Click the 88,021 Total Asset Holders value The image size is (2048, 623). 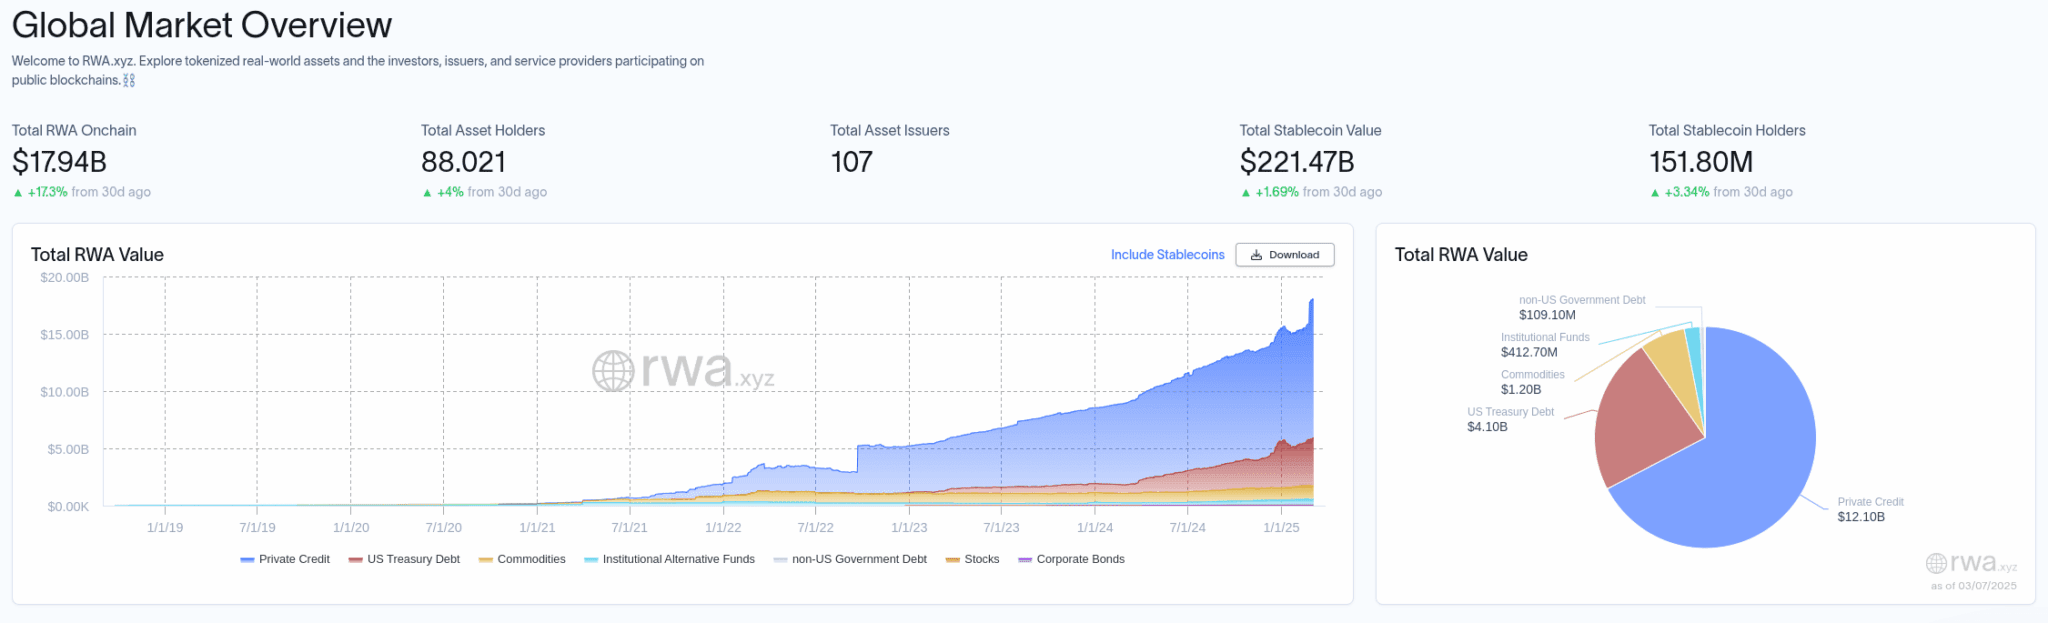coord(463,162)
